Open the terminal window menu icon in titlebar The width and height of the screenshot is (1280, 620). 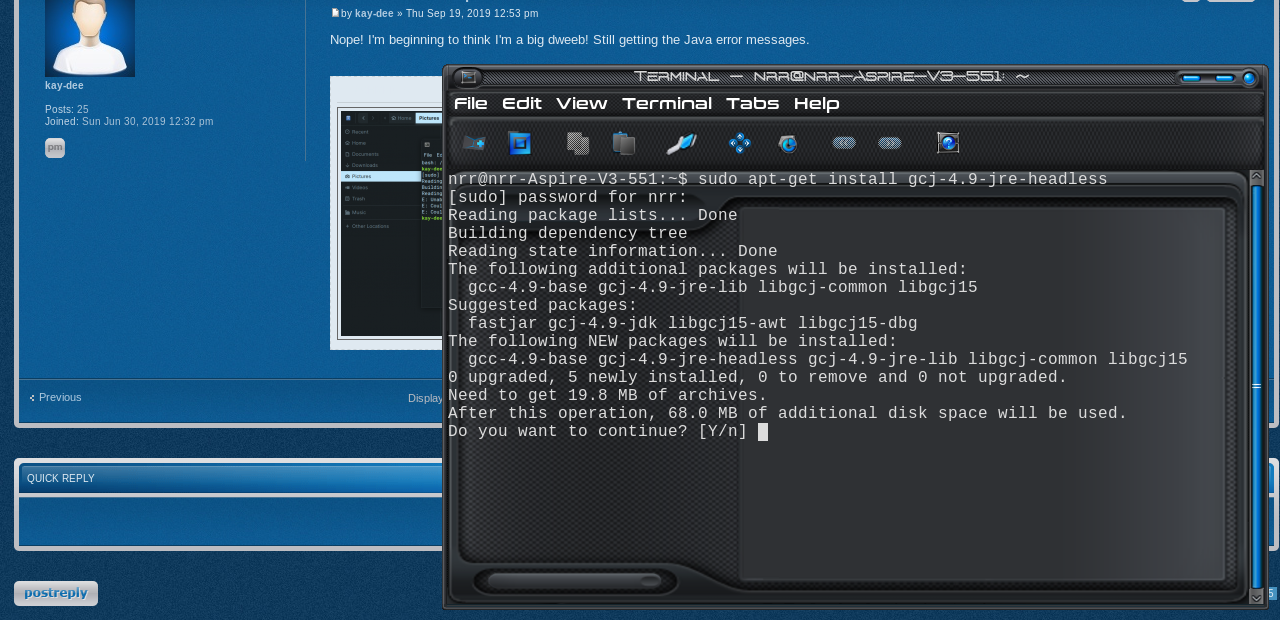pyautogui.click(x=468, y=77)
